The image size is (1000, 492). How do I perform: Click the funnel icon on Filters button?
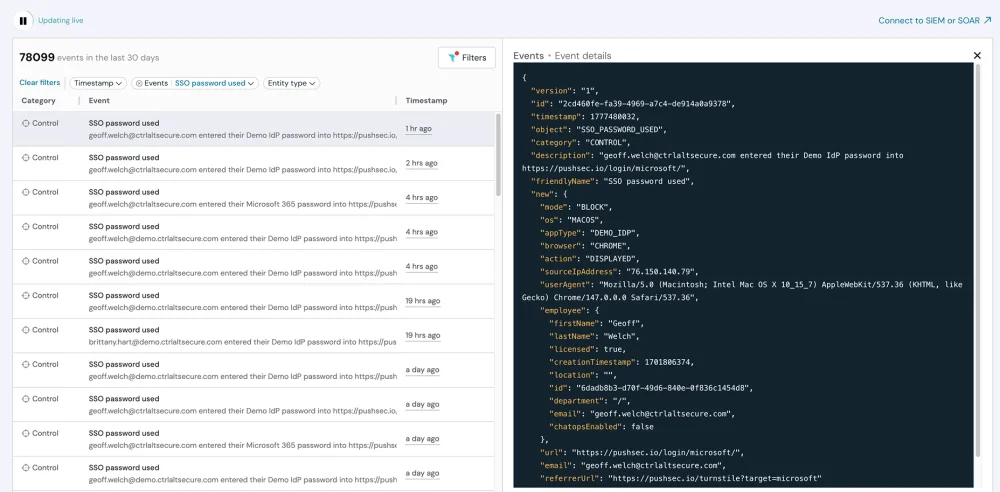453,57
